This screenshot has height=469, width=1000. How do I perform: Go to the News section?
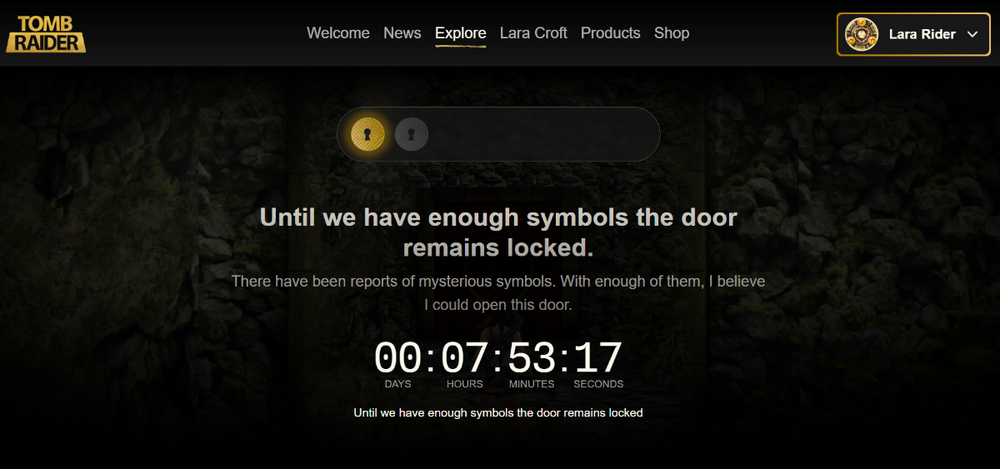402,33
